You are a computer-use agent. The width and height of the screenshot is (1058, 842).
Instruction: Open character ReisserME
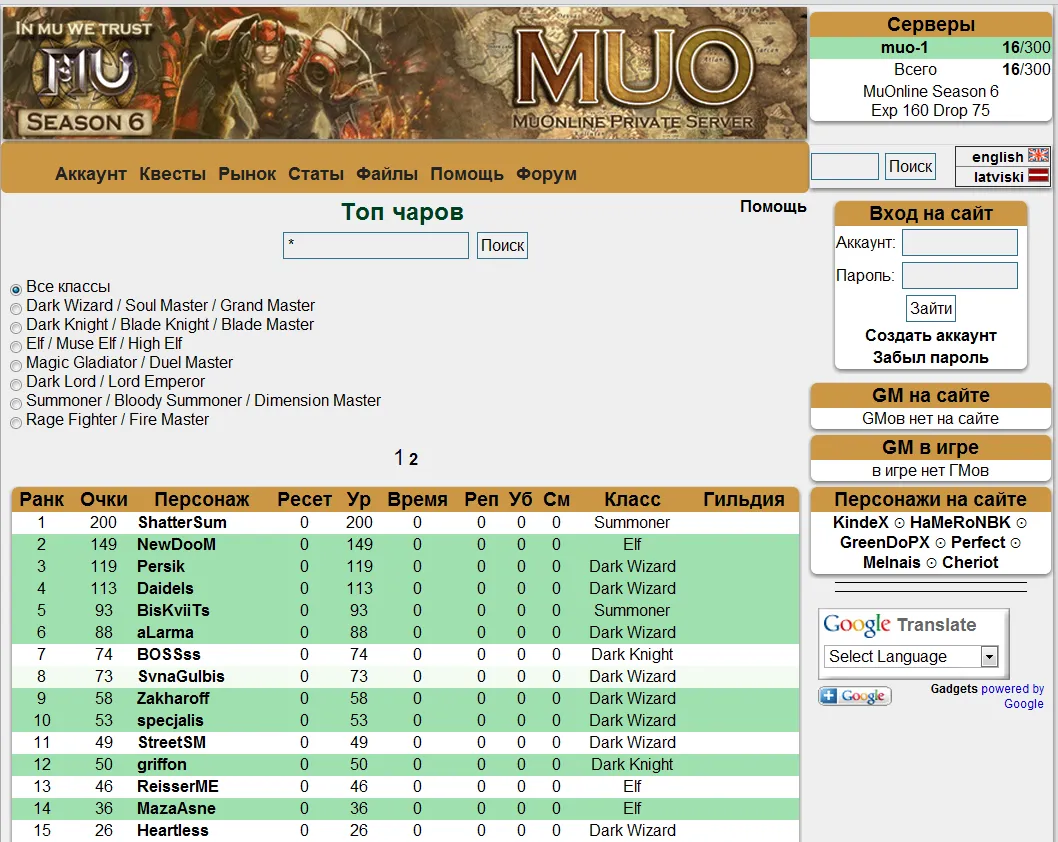click(178, 787)
